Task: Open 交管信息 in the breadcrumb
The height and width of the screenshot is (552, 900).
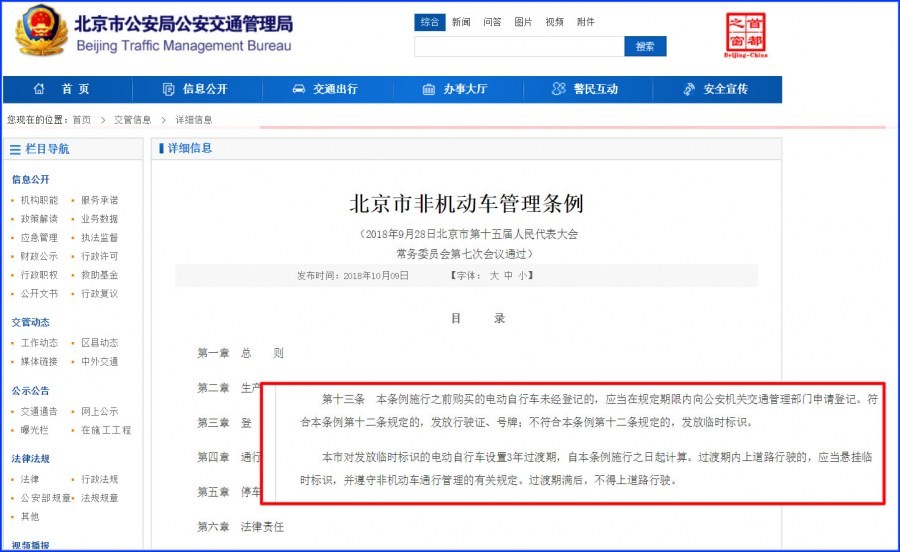Action: tap(132, 119)
